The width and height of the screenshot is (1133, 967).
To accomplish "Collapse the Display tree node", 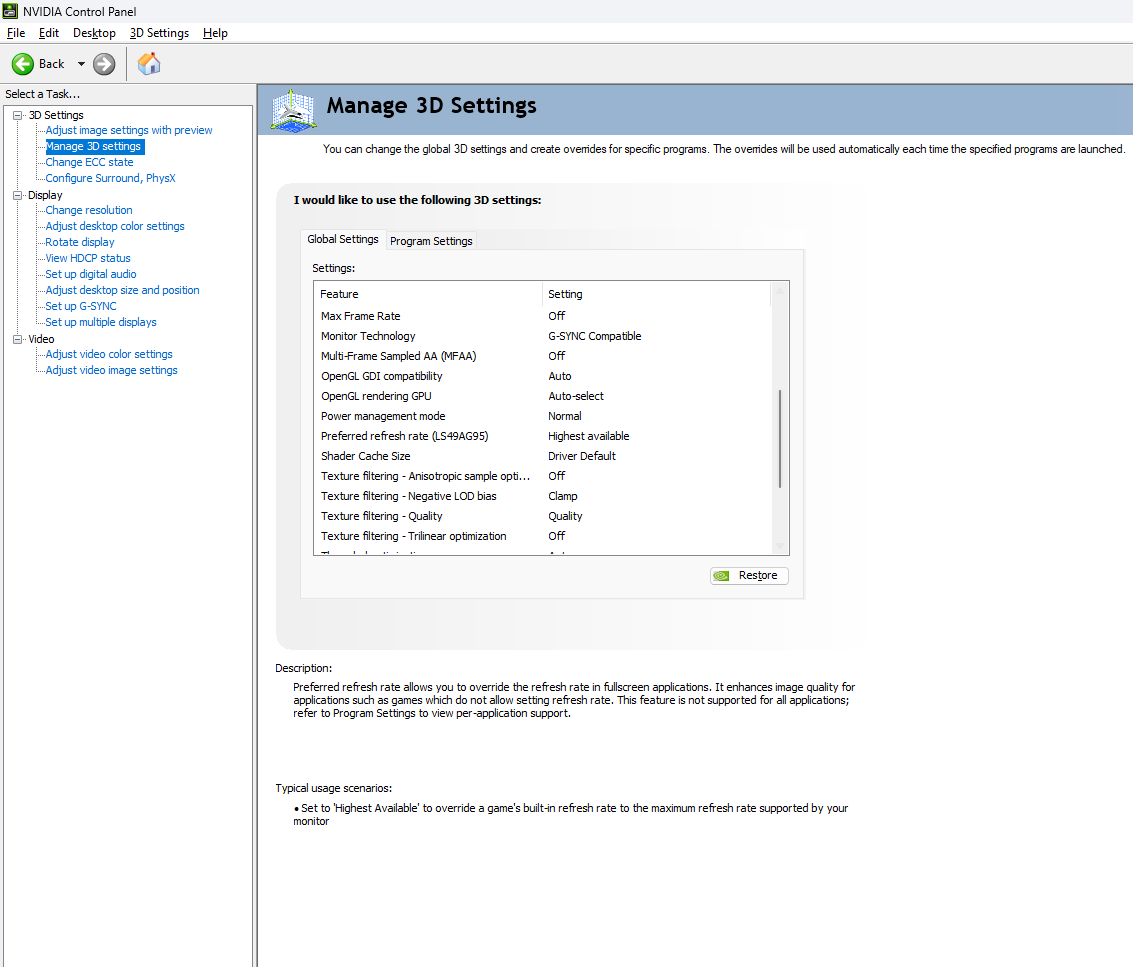I will pyautogui.click(x=17, y=195).
